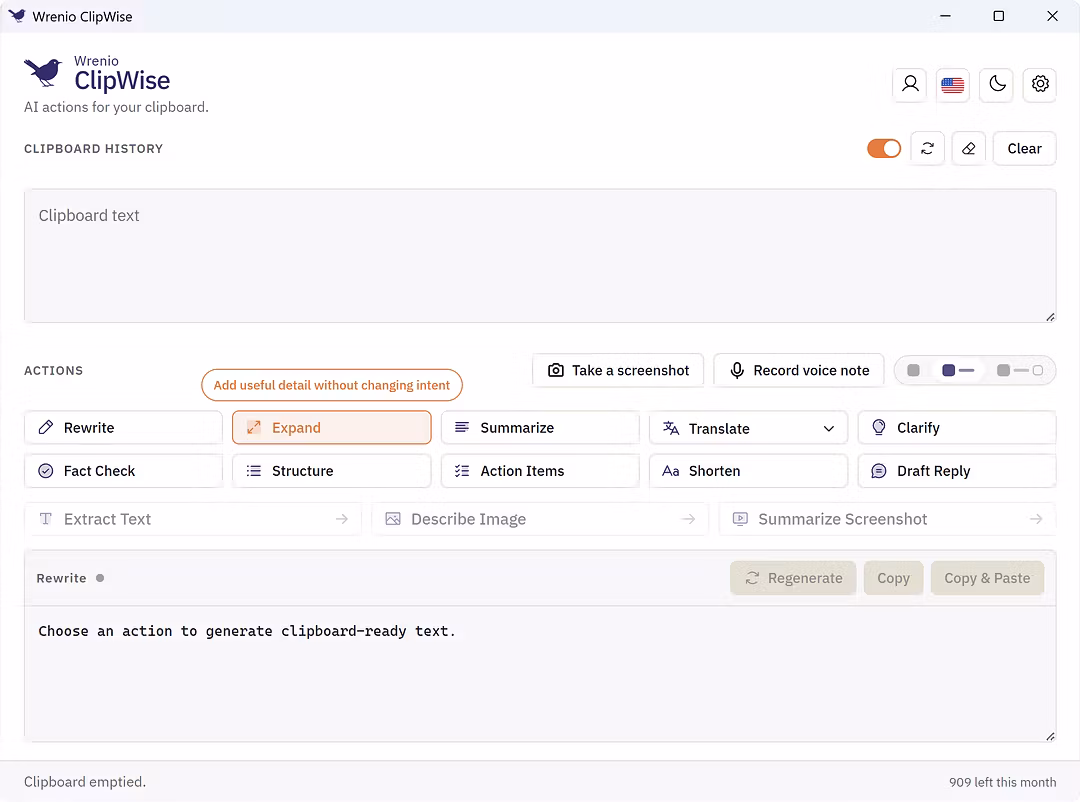
Task: Open settings with the gear icon
Action: pos(1039,85)
